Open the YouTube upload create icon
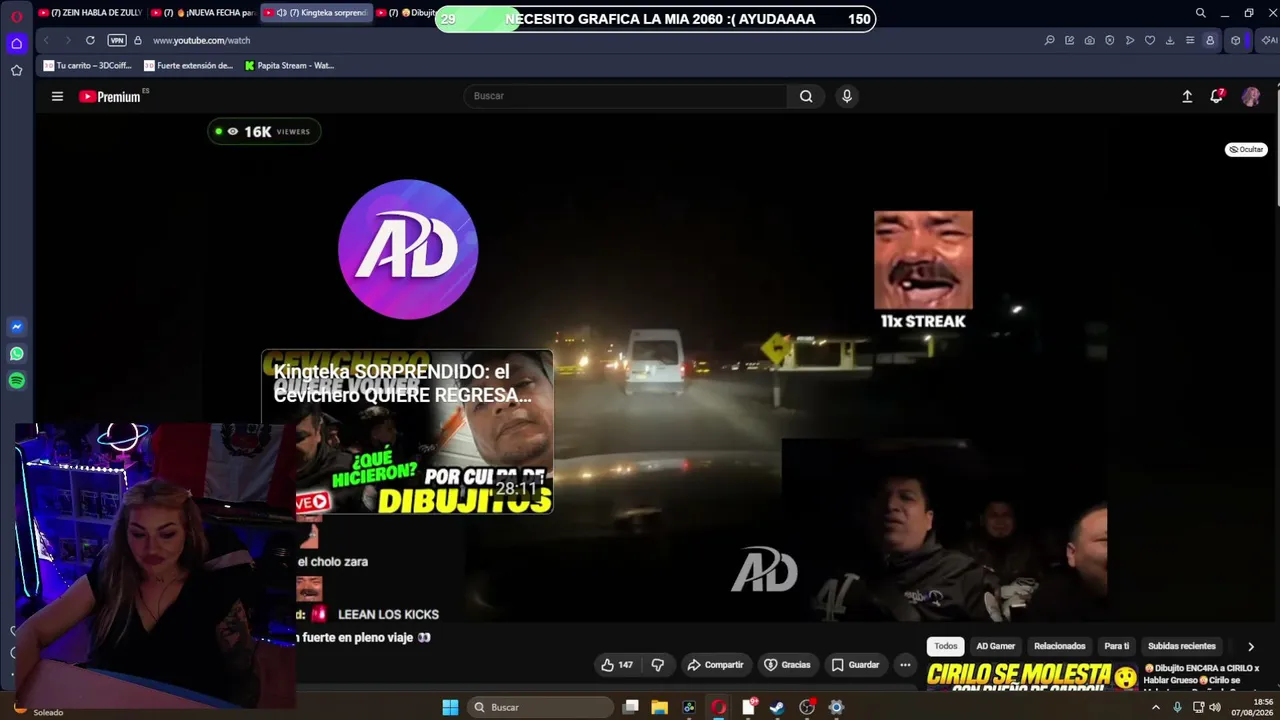This screenshot has height=720, width=1280. (x=1187, y=96)
